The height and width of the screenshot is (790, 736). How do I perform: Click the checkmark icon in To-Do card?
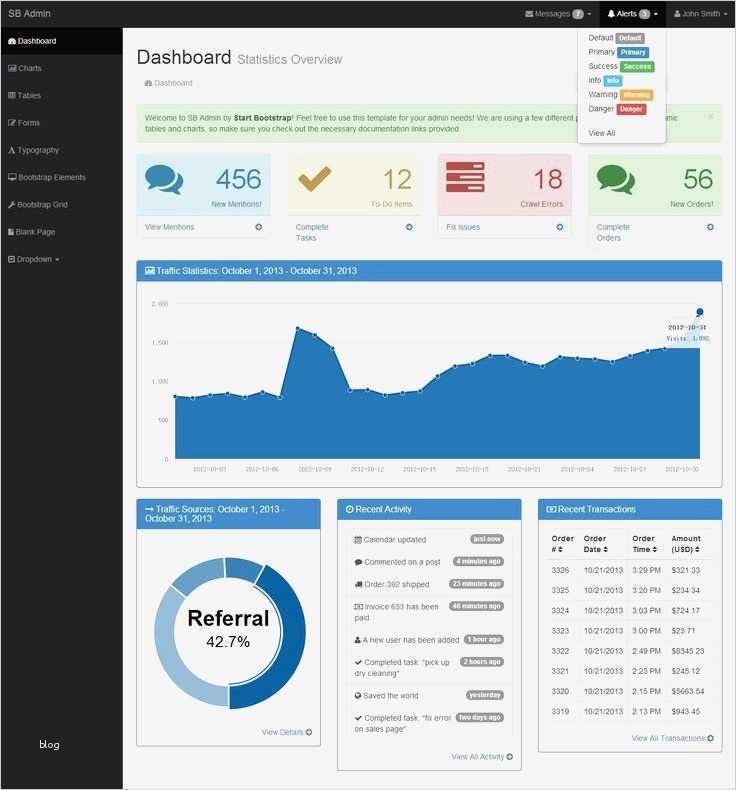tap(314, 179)
